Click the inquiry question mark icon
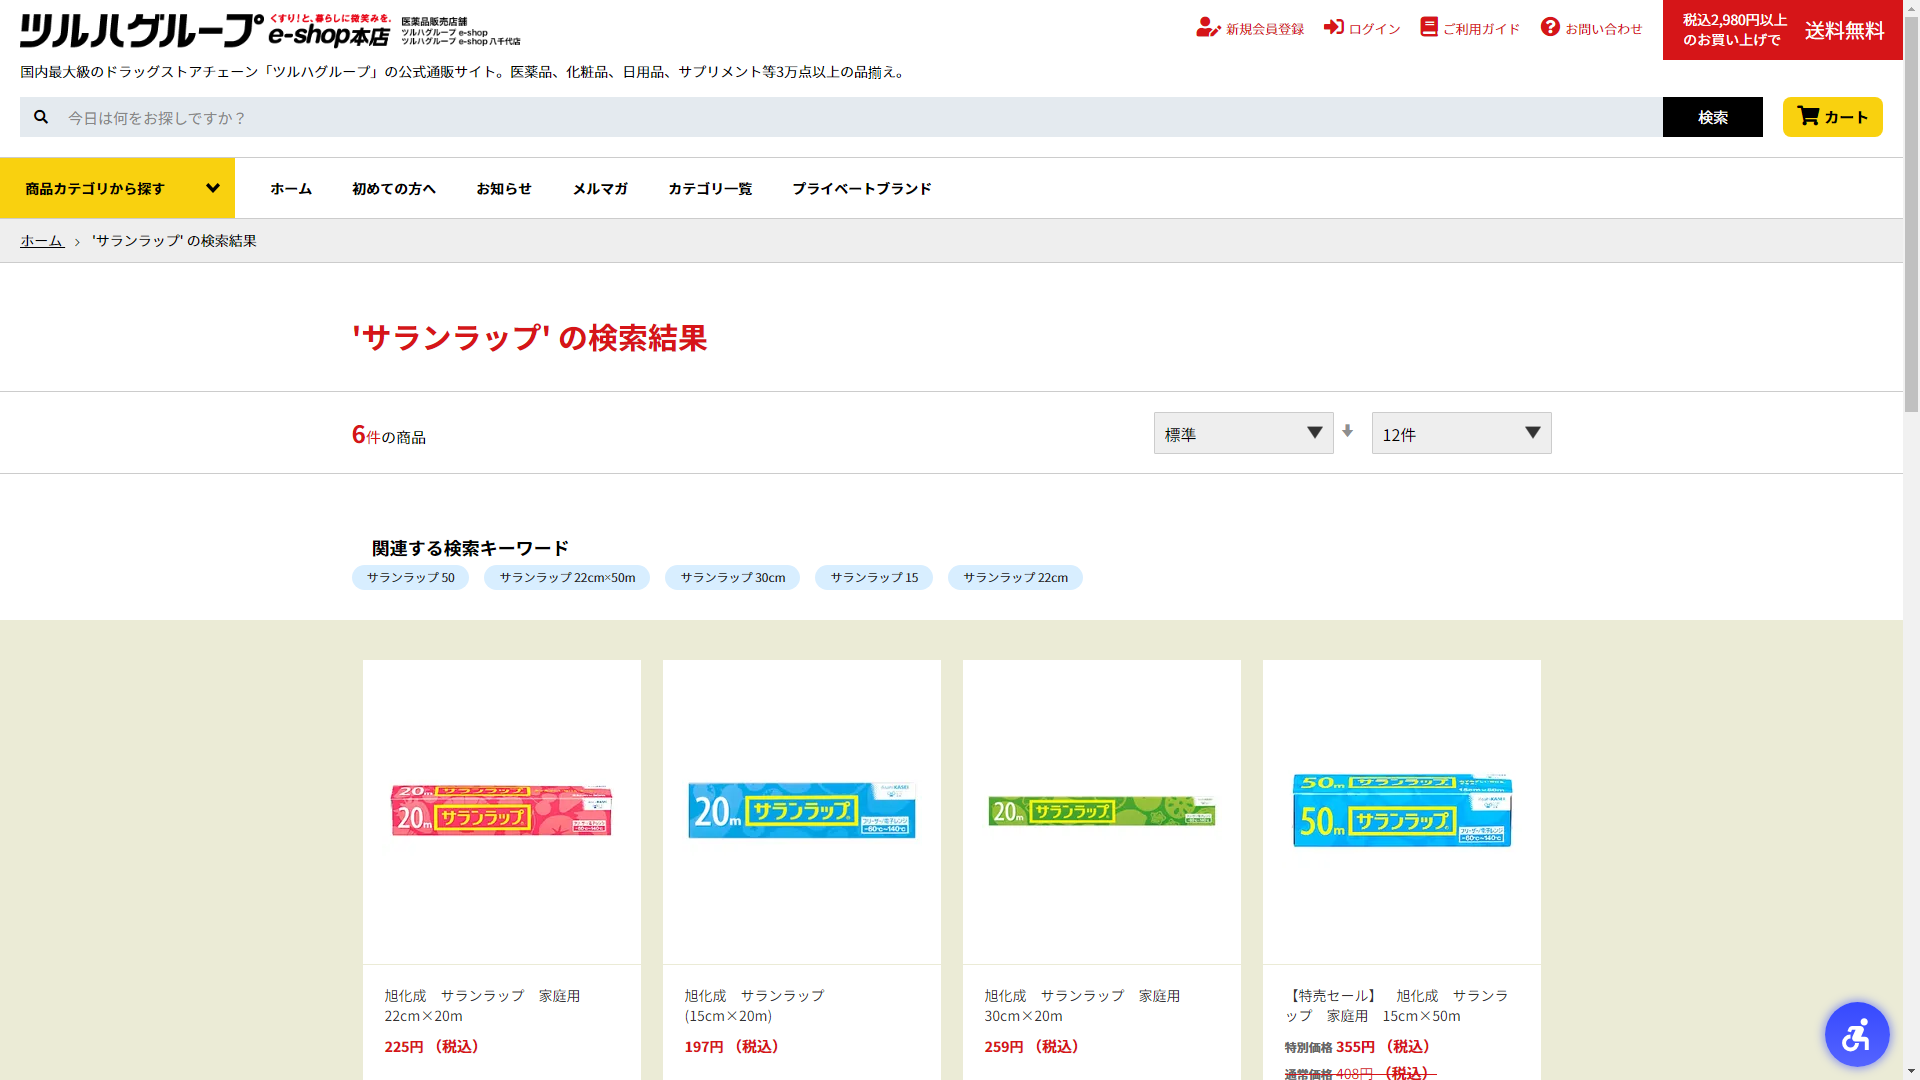Viewport: 1920px width, 1080px height. tap(1550, 27)
